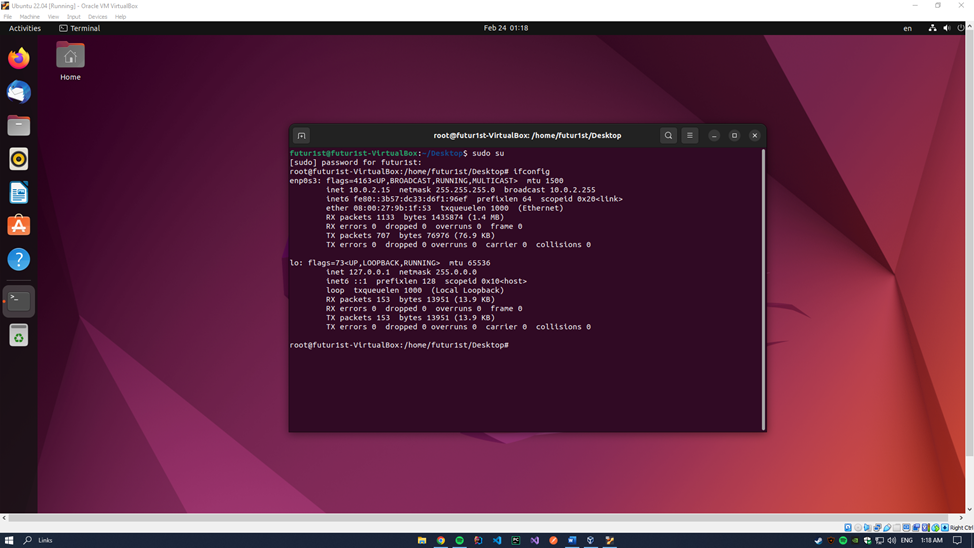Open Visual Studio Code from taskbar
974x548 pixels.
coord(497,541)
